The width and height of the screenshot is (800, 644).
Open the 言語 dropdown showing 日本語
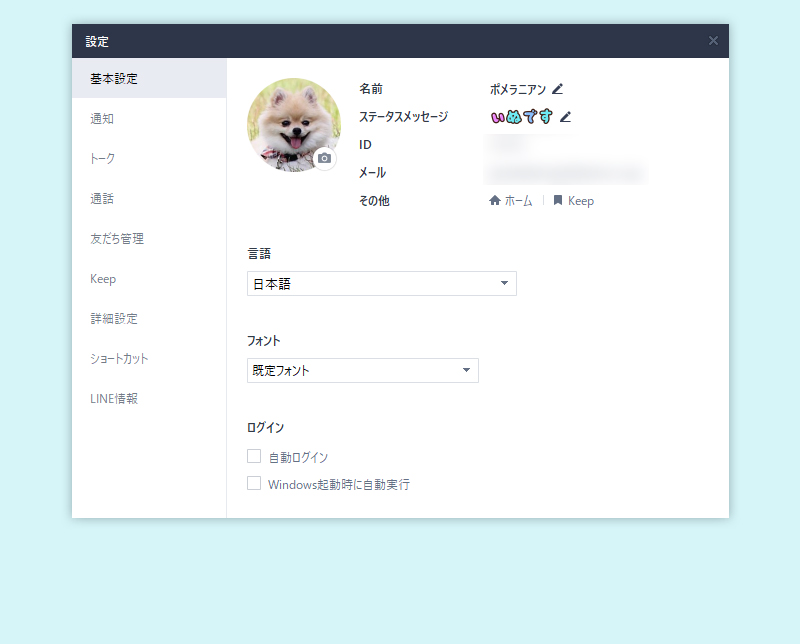click(x=382, y=283)
